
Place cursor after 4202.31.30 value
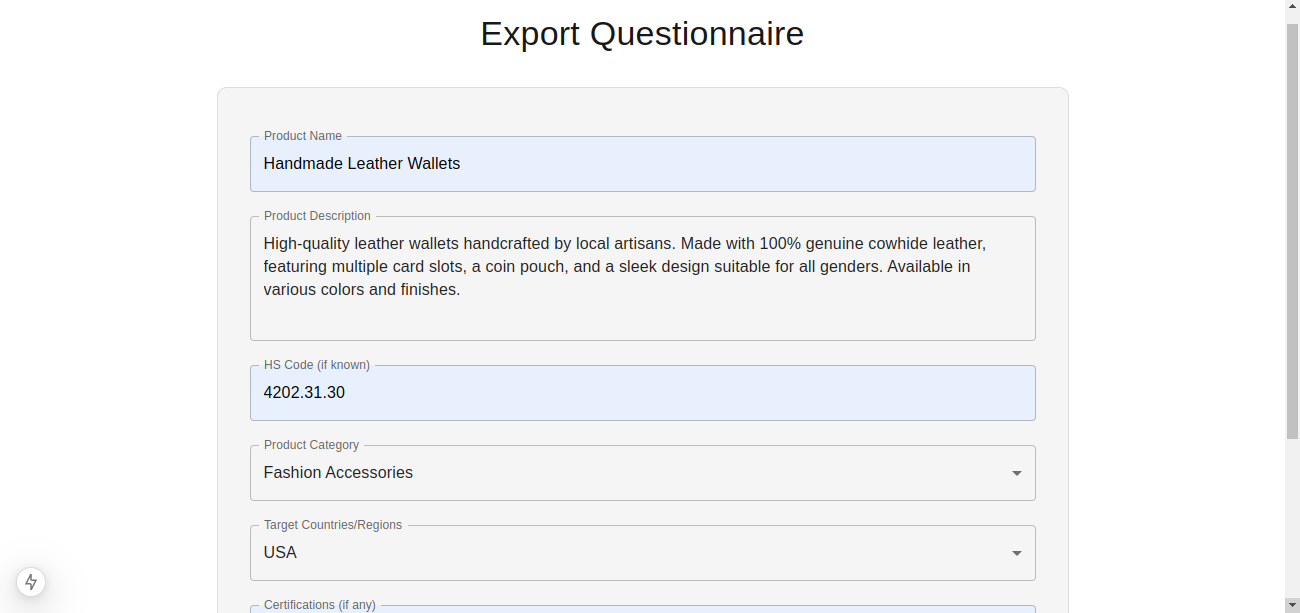click(x=346, y=392)
